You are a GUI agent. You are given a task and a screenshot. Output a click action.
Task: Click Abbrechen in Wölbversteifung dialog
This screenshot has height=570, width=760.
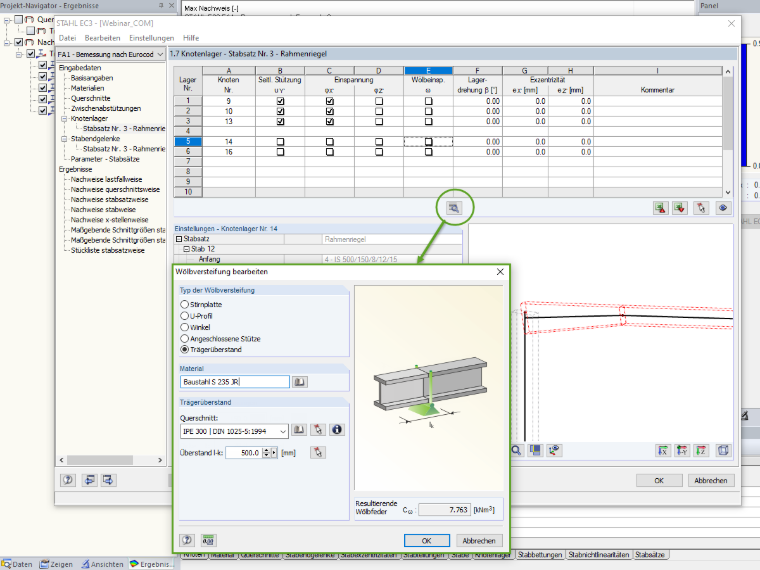pos(479,540)
